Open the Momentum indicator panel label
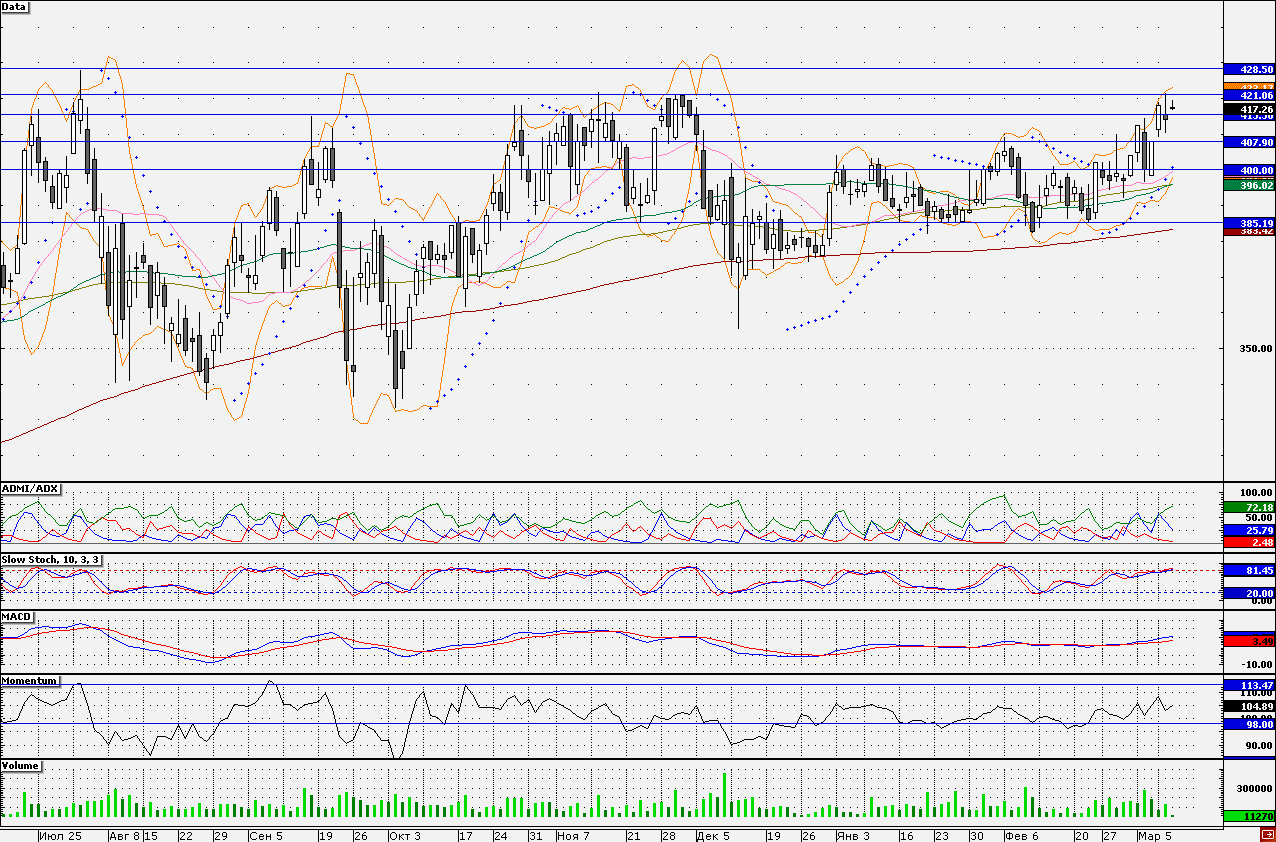 [x=29, y=680]
